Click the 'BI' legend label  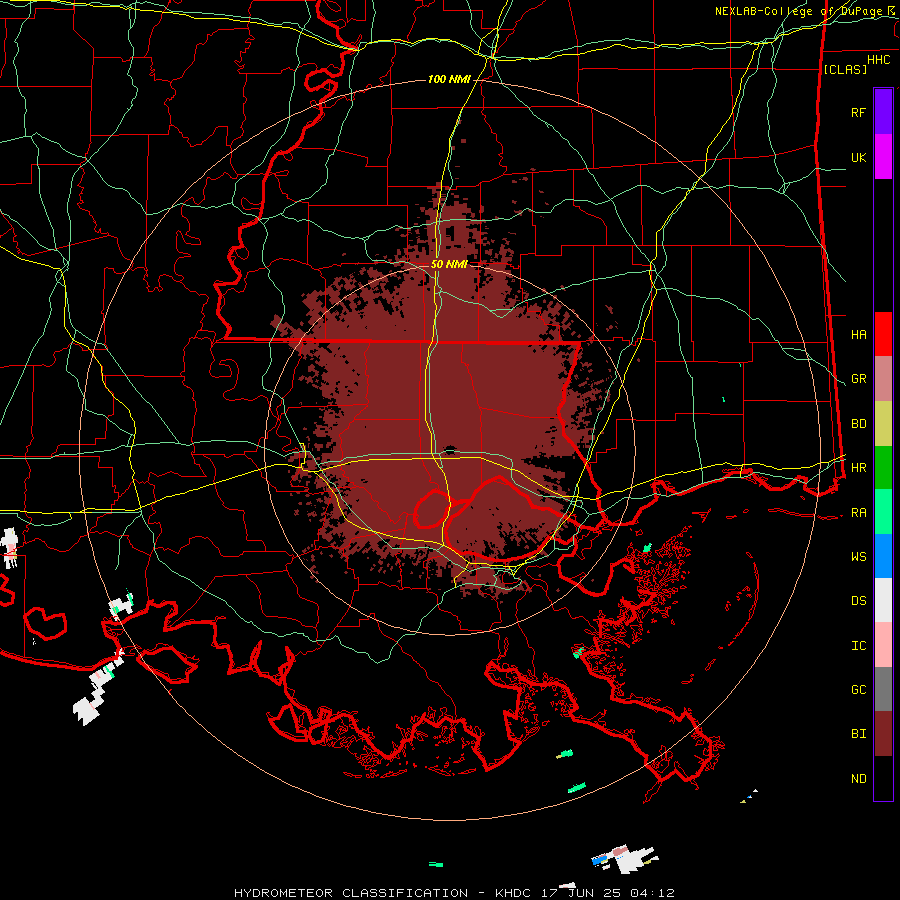click(x=858, y=734)
